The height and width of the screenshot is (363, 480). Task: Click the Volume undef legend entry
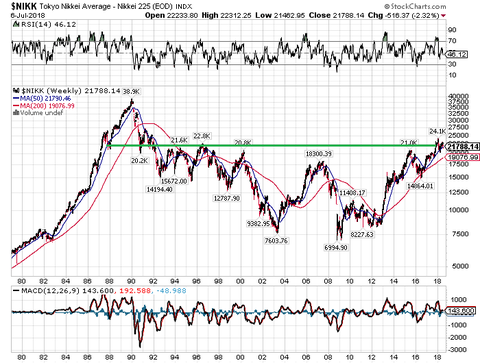point(41,113)
